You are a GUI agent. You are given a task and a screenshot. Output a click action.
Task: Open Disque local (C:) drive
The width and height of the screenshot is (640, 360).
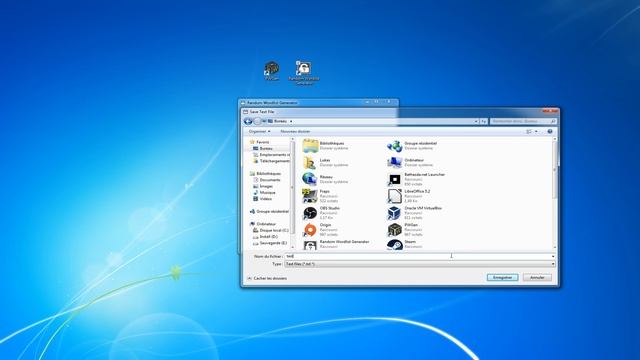271,231
